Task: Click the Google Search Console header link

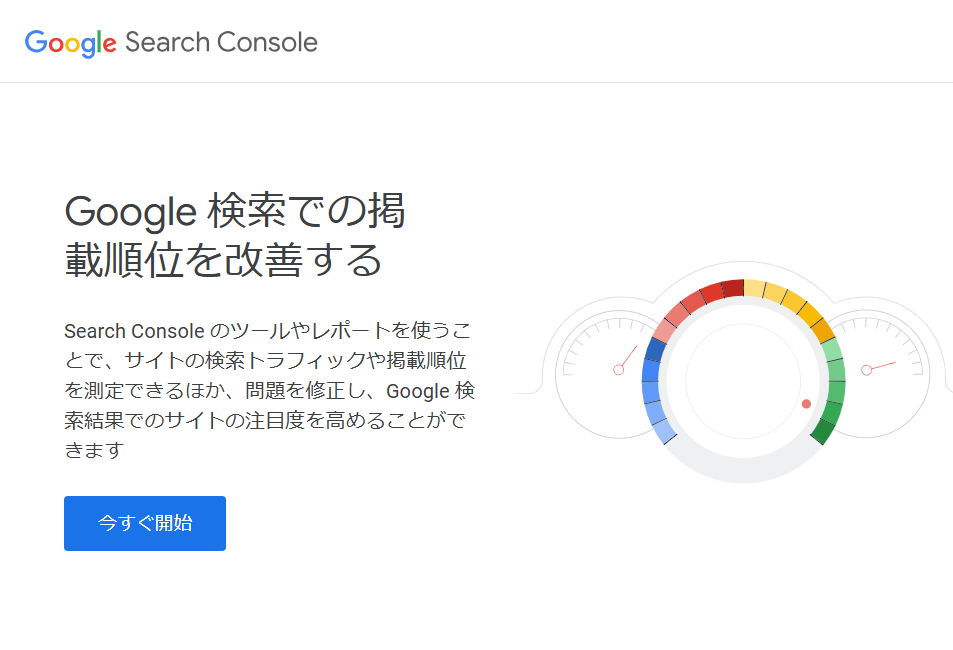Action: click(170, 42)
